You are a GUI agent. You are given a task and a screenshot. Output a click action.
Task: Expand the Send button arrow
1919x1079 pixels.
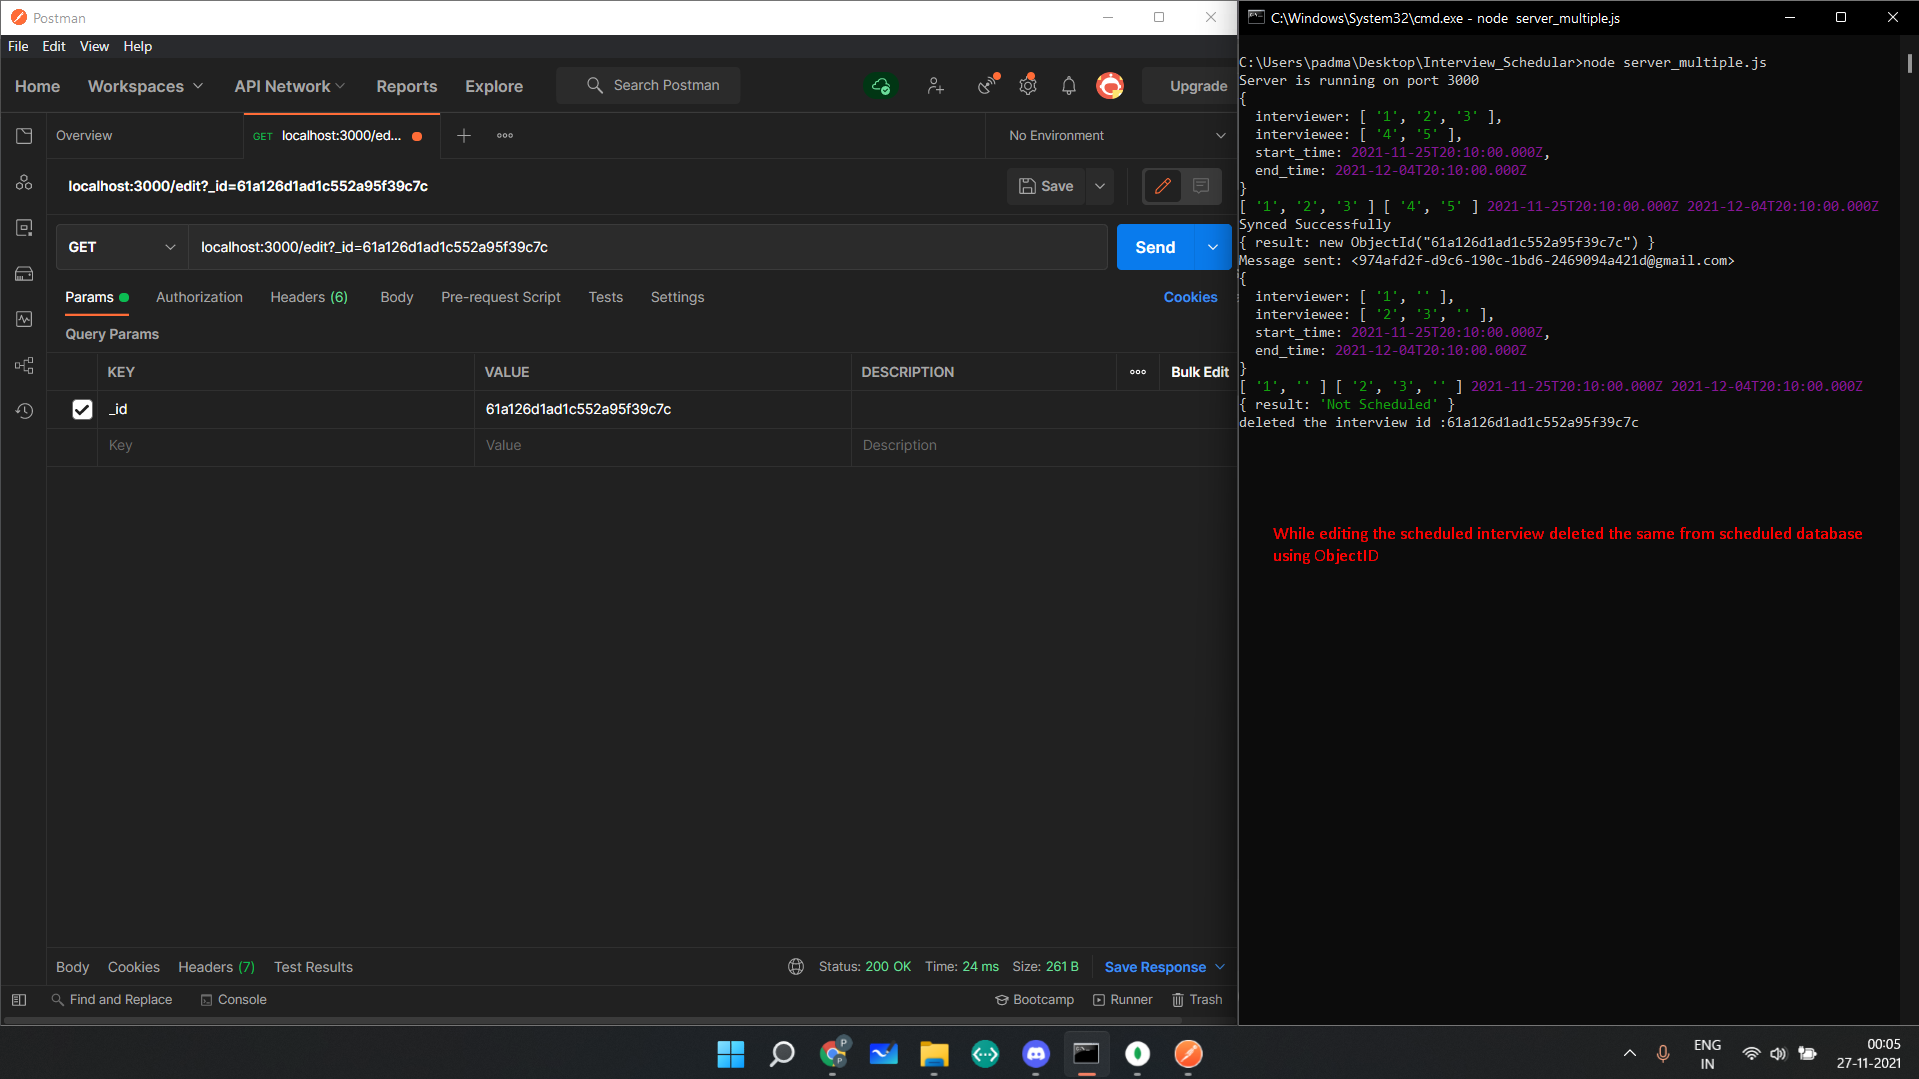[x=1213, y=247]
